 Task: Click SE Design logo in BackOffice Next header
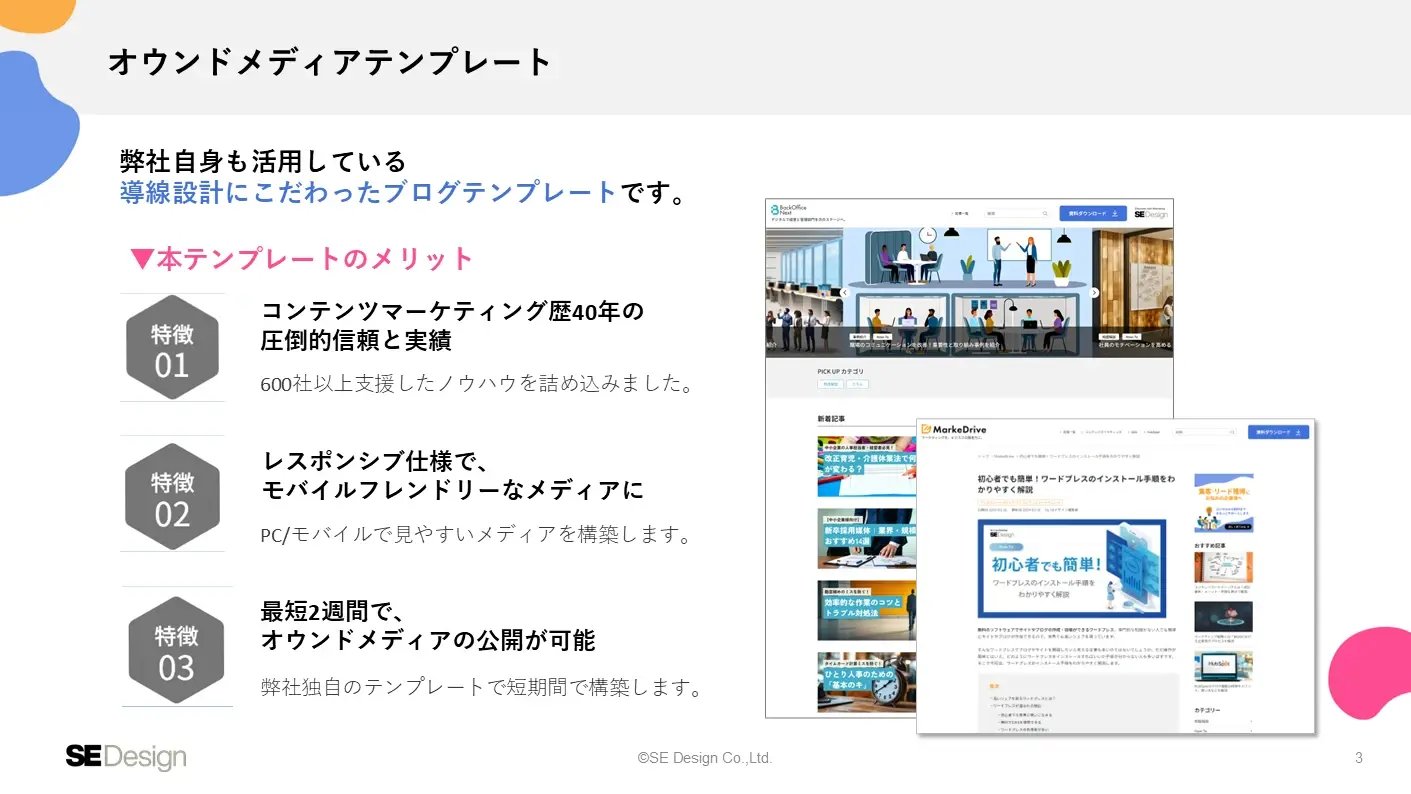(x=1151, y=213)
